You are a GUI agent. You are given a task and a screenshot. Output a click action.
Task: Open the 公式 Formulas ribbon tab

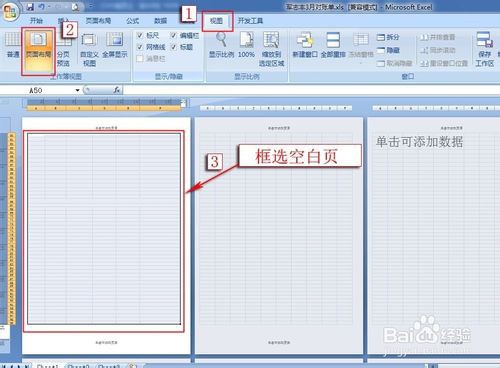pyautogui.click(x=132, y=21)
